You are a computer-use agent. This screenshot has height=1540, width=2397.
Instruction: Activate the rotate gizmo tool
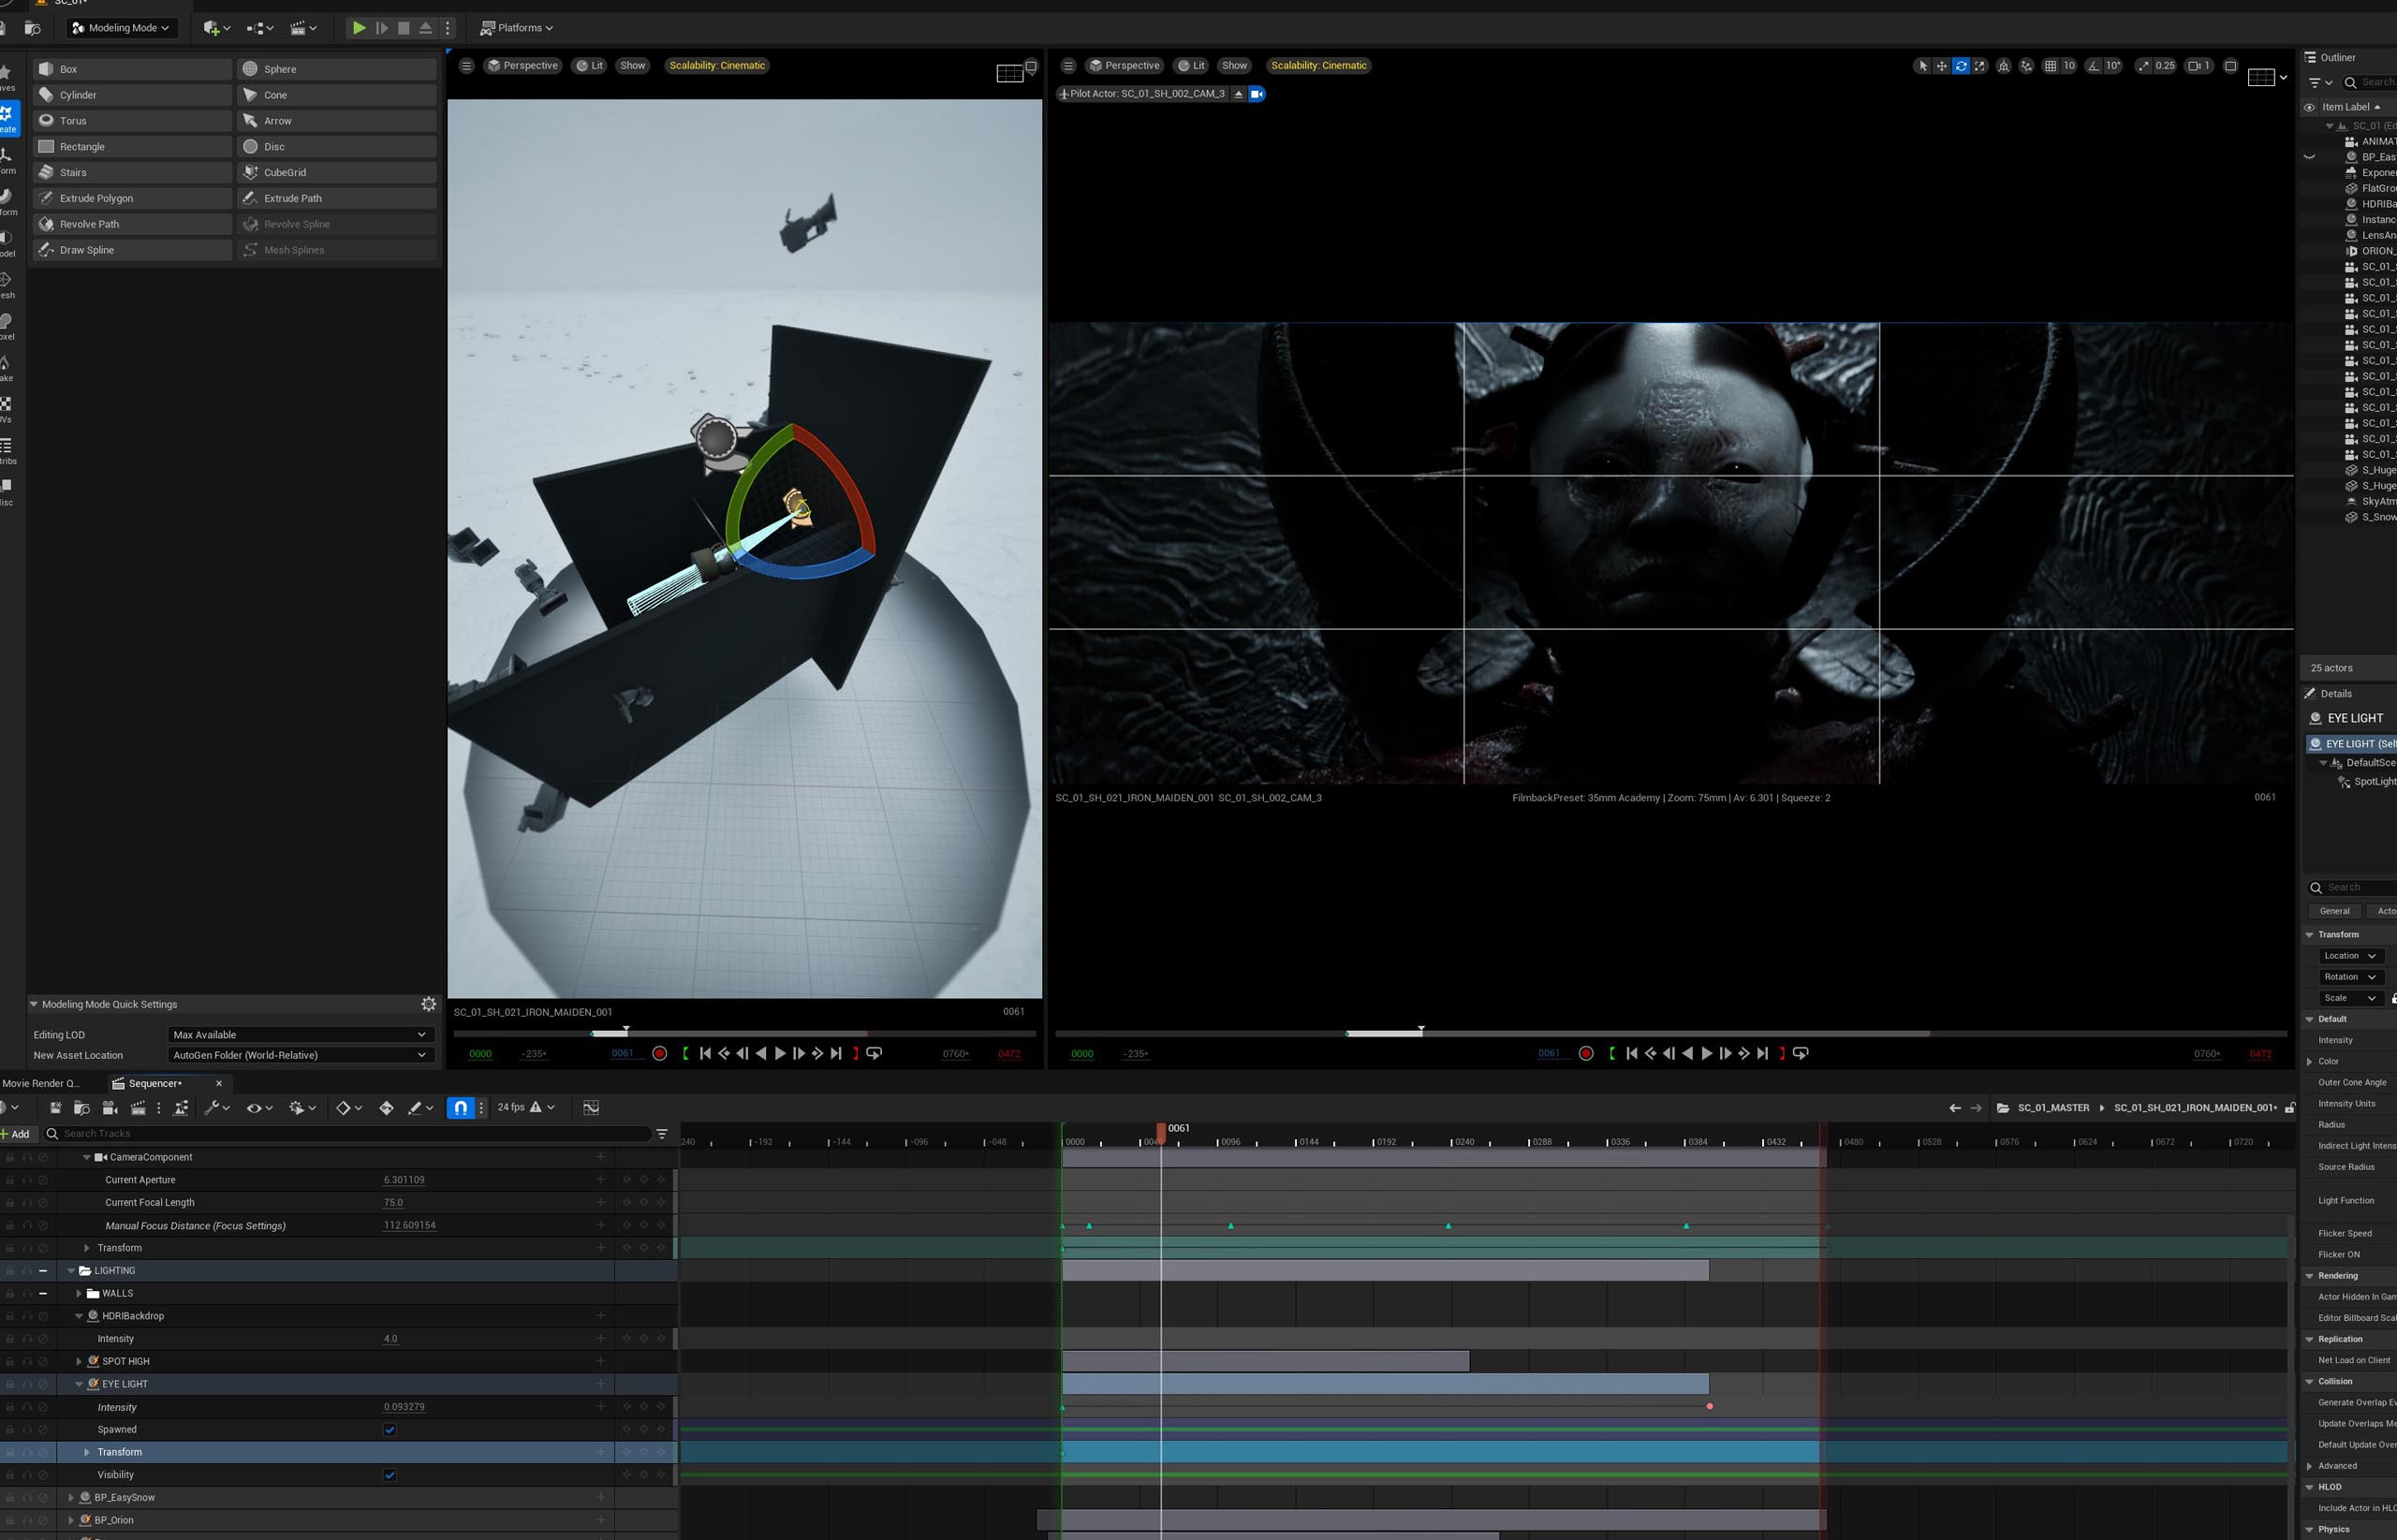[1961, 66]
